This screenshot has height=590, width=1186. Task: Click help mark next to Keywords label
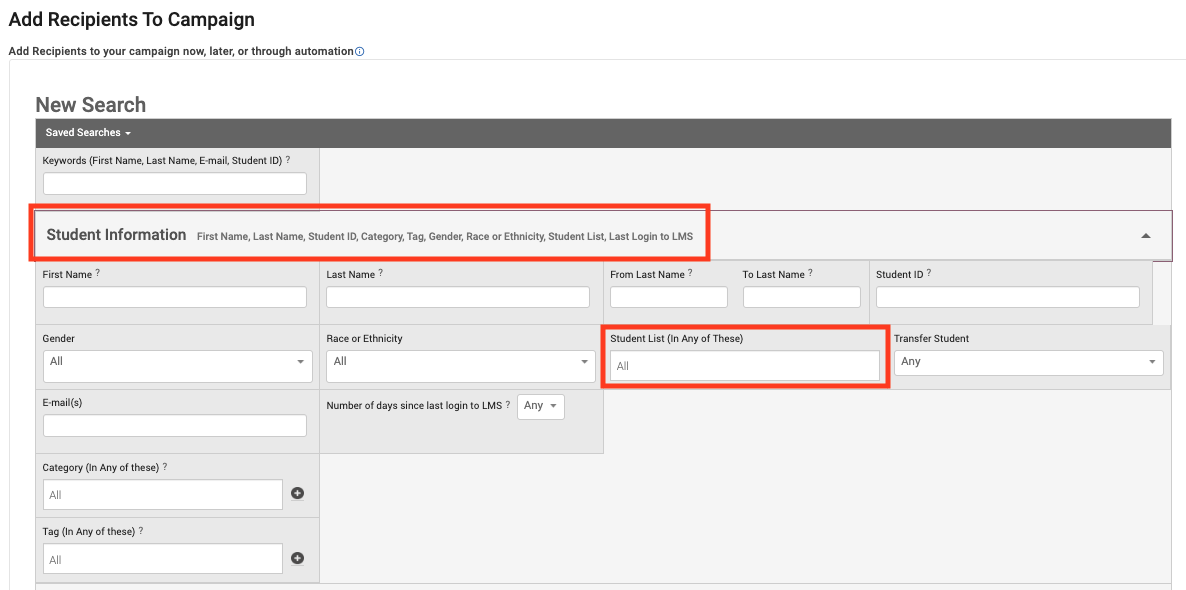[x=288, y=160]
